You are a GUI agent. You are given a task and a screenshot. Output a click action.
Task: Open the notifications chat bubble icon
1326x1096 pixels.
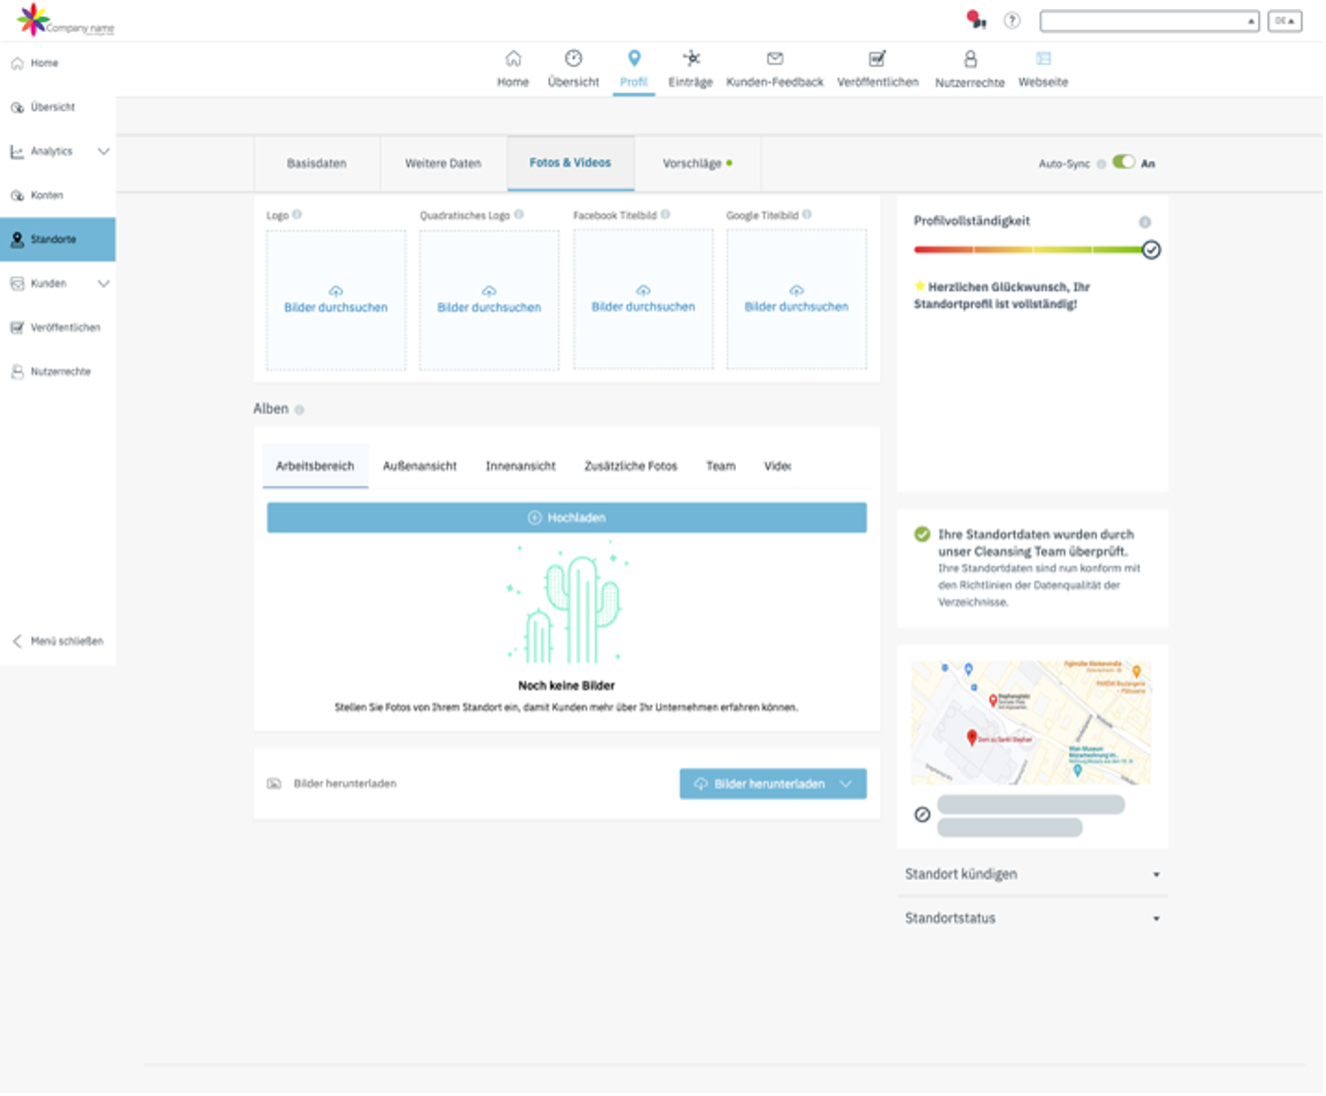coord(977,19)
